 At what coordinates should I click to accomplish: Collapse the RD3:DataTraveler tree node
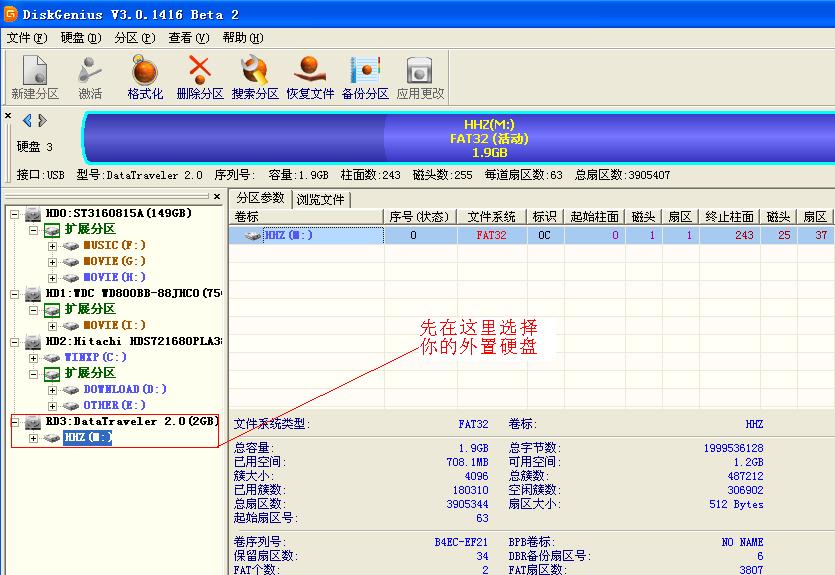point(14,422)
